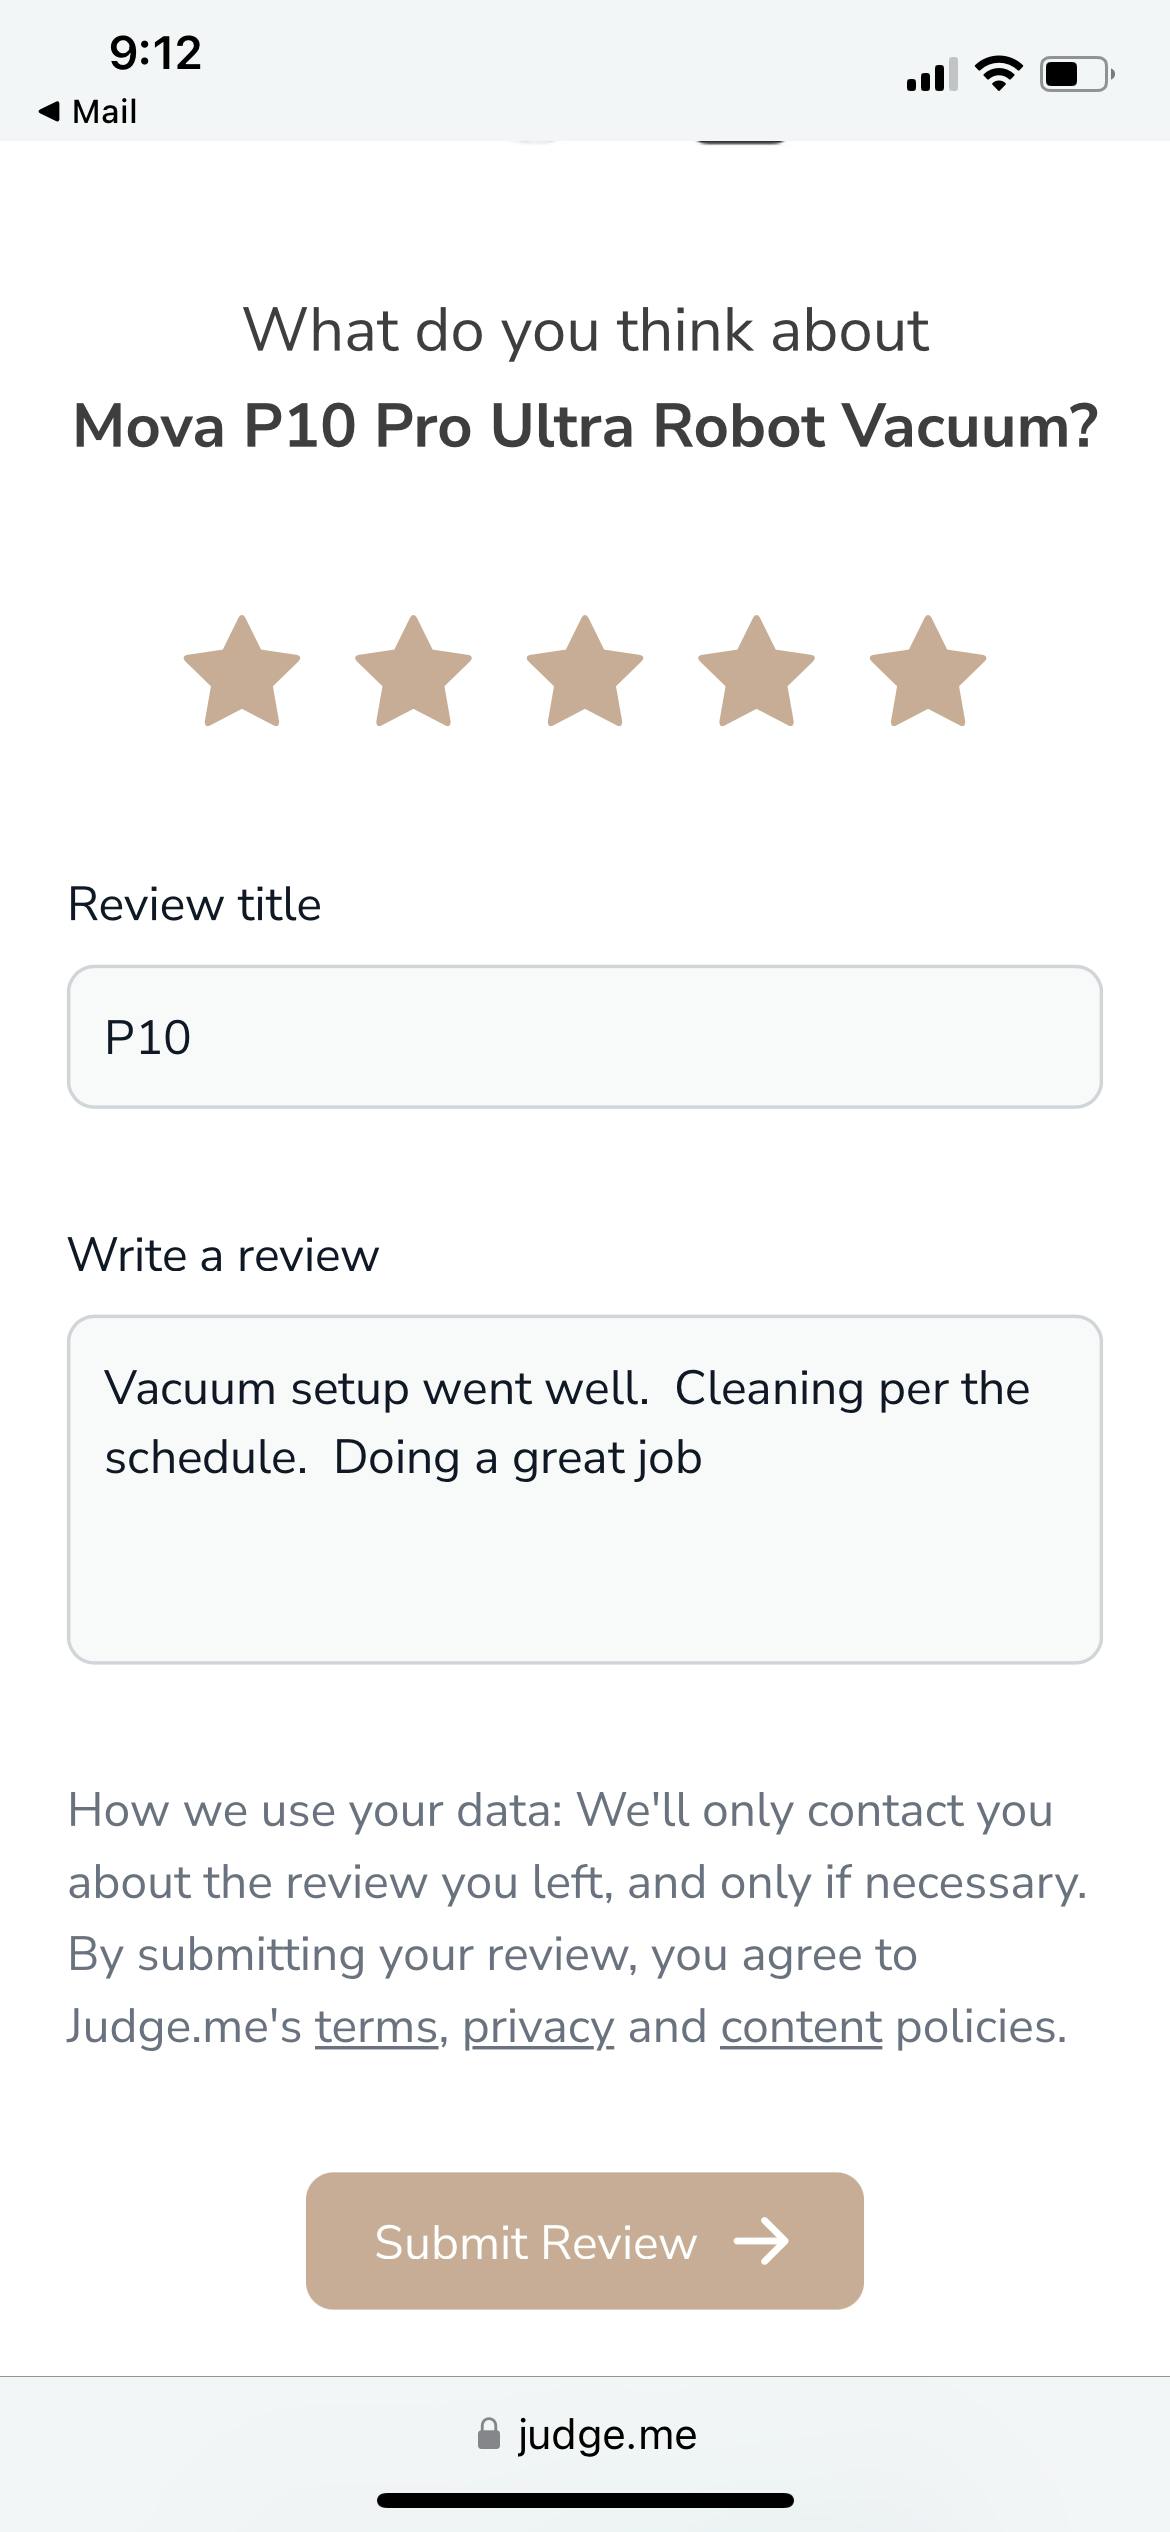Tap the Wi-Fi status icon
The image size is (1170, 2532).
tap(998, 75)
